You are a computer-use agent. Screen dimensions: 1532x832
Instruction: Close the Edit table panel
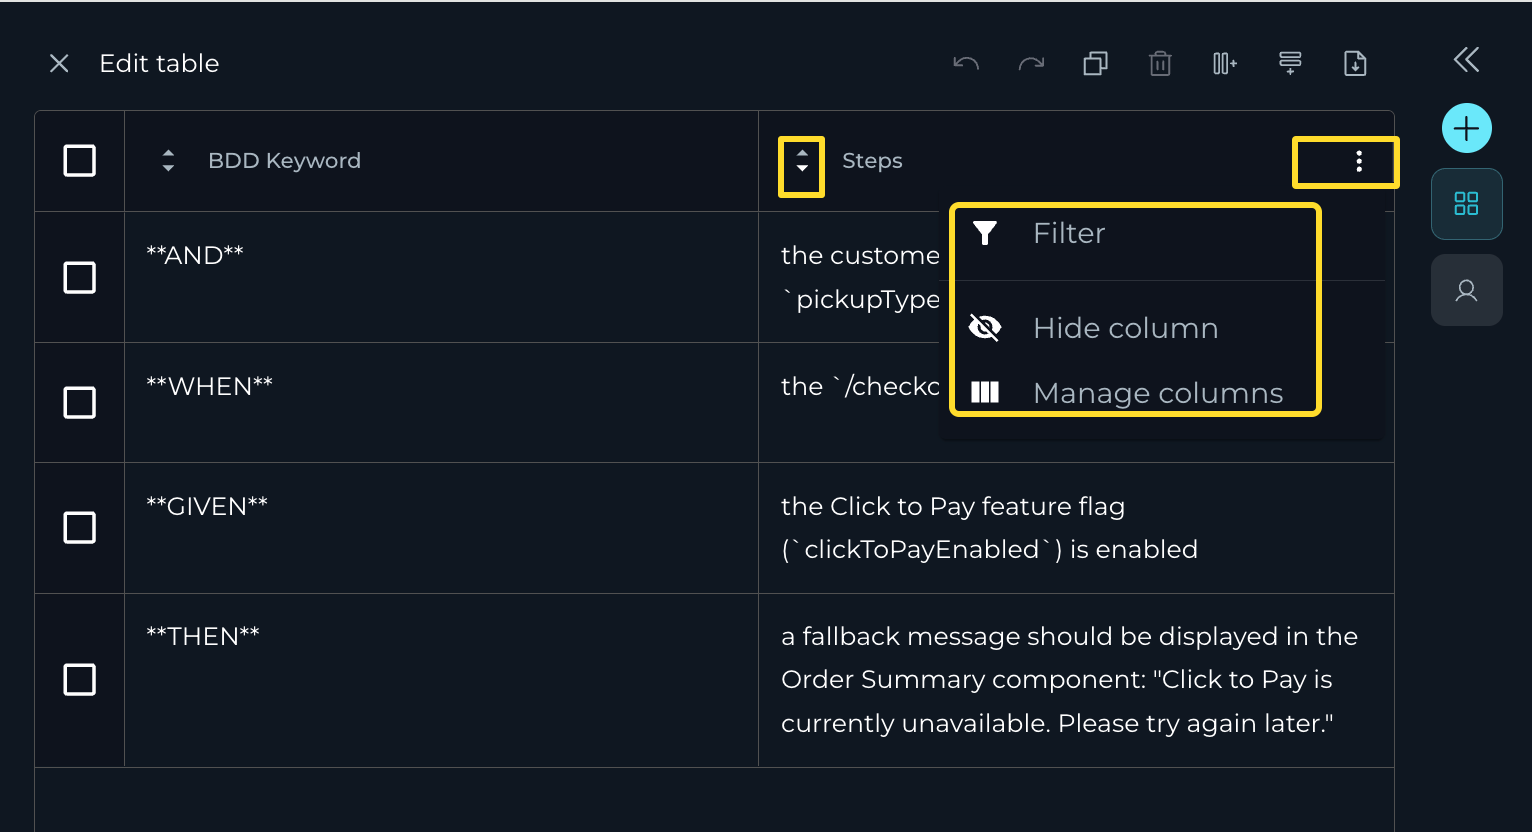coord(59,64)
